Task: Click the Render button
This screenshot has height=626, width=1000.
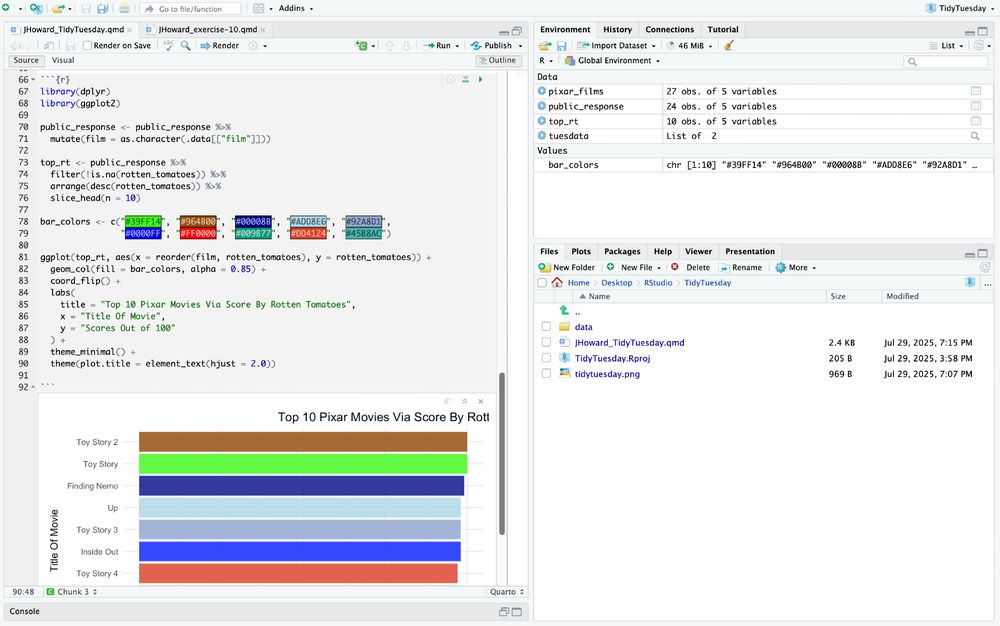Action: (219, 45)
